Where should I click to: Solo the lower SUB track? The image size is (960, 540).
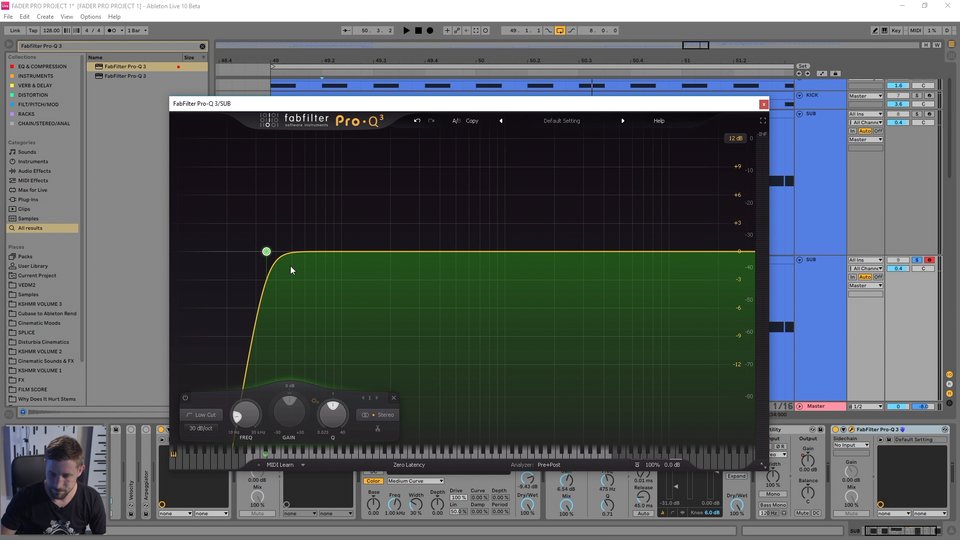[x=917, y=260]
